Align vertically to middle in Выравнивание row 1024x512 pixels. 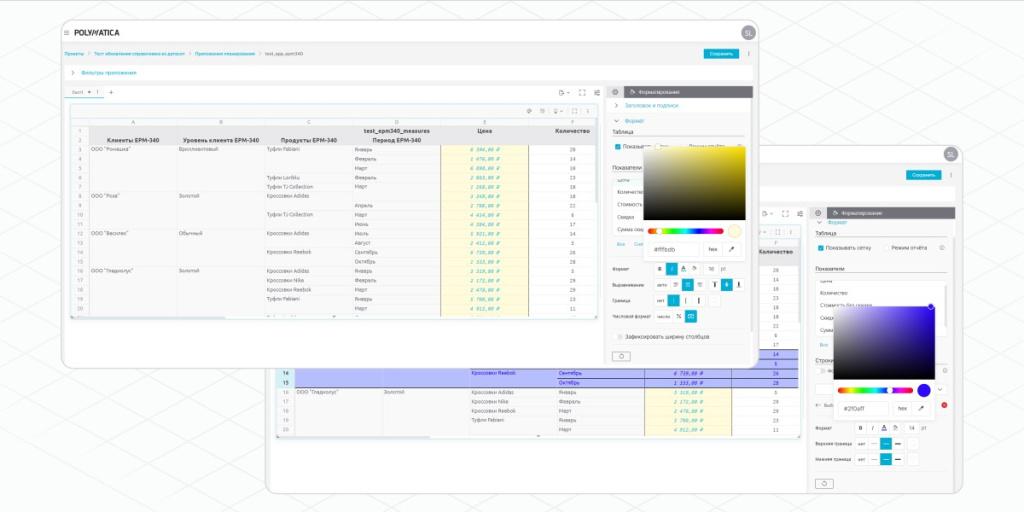click(727, 285)
